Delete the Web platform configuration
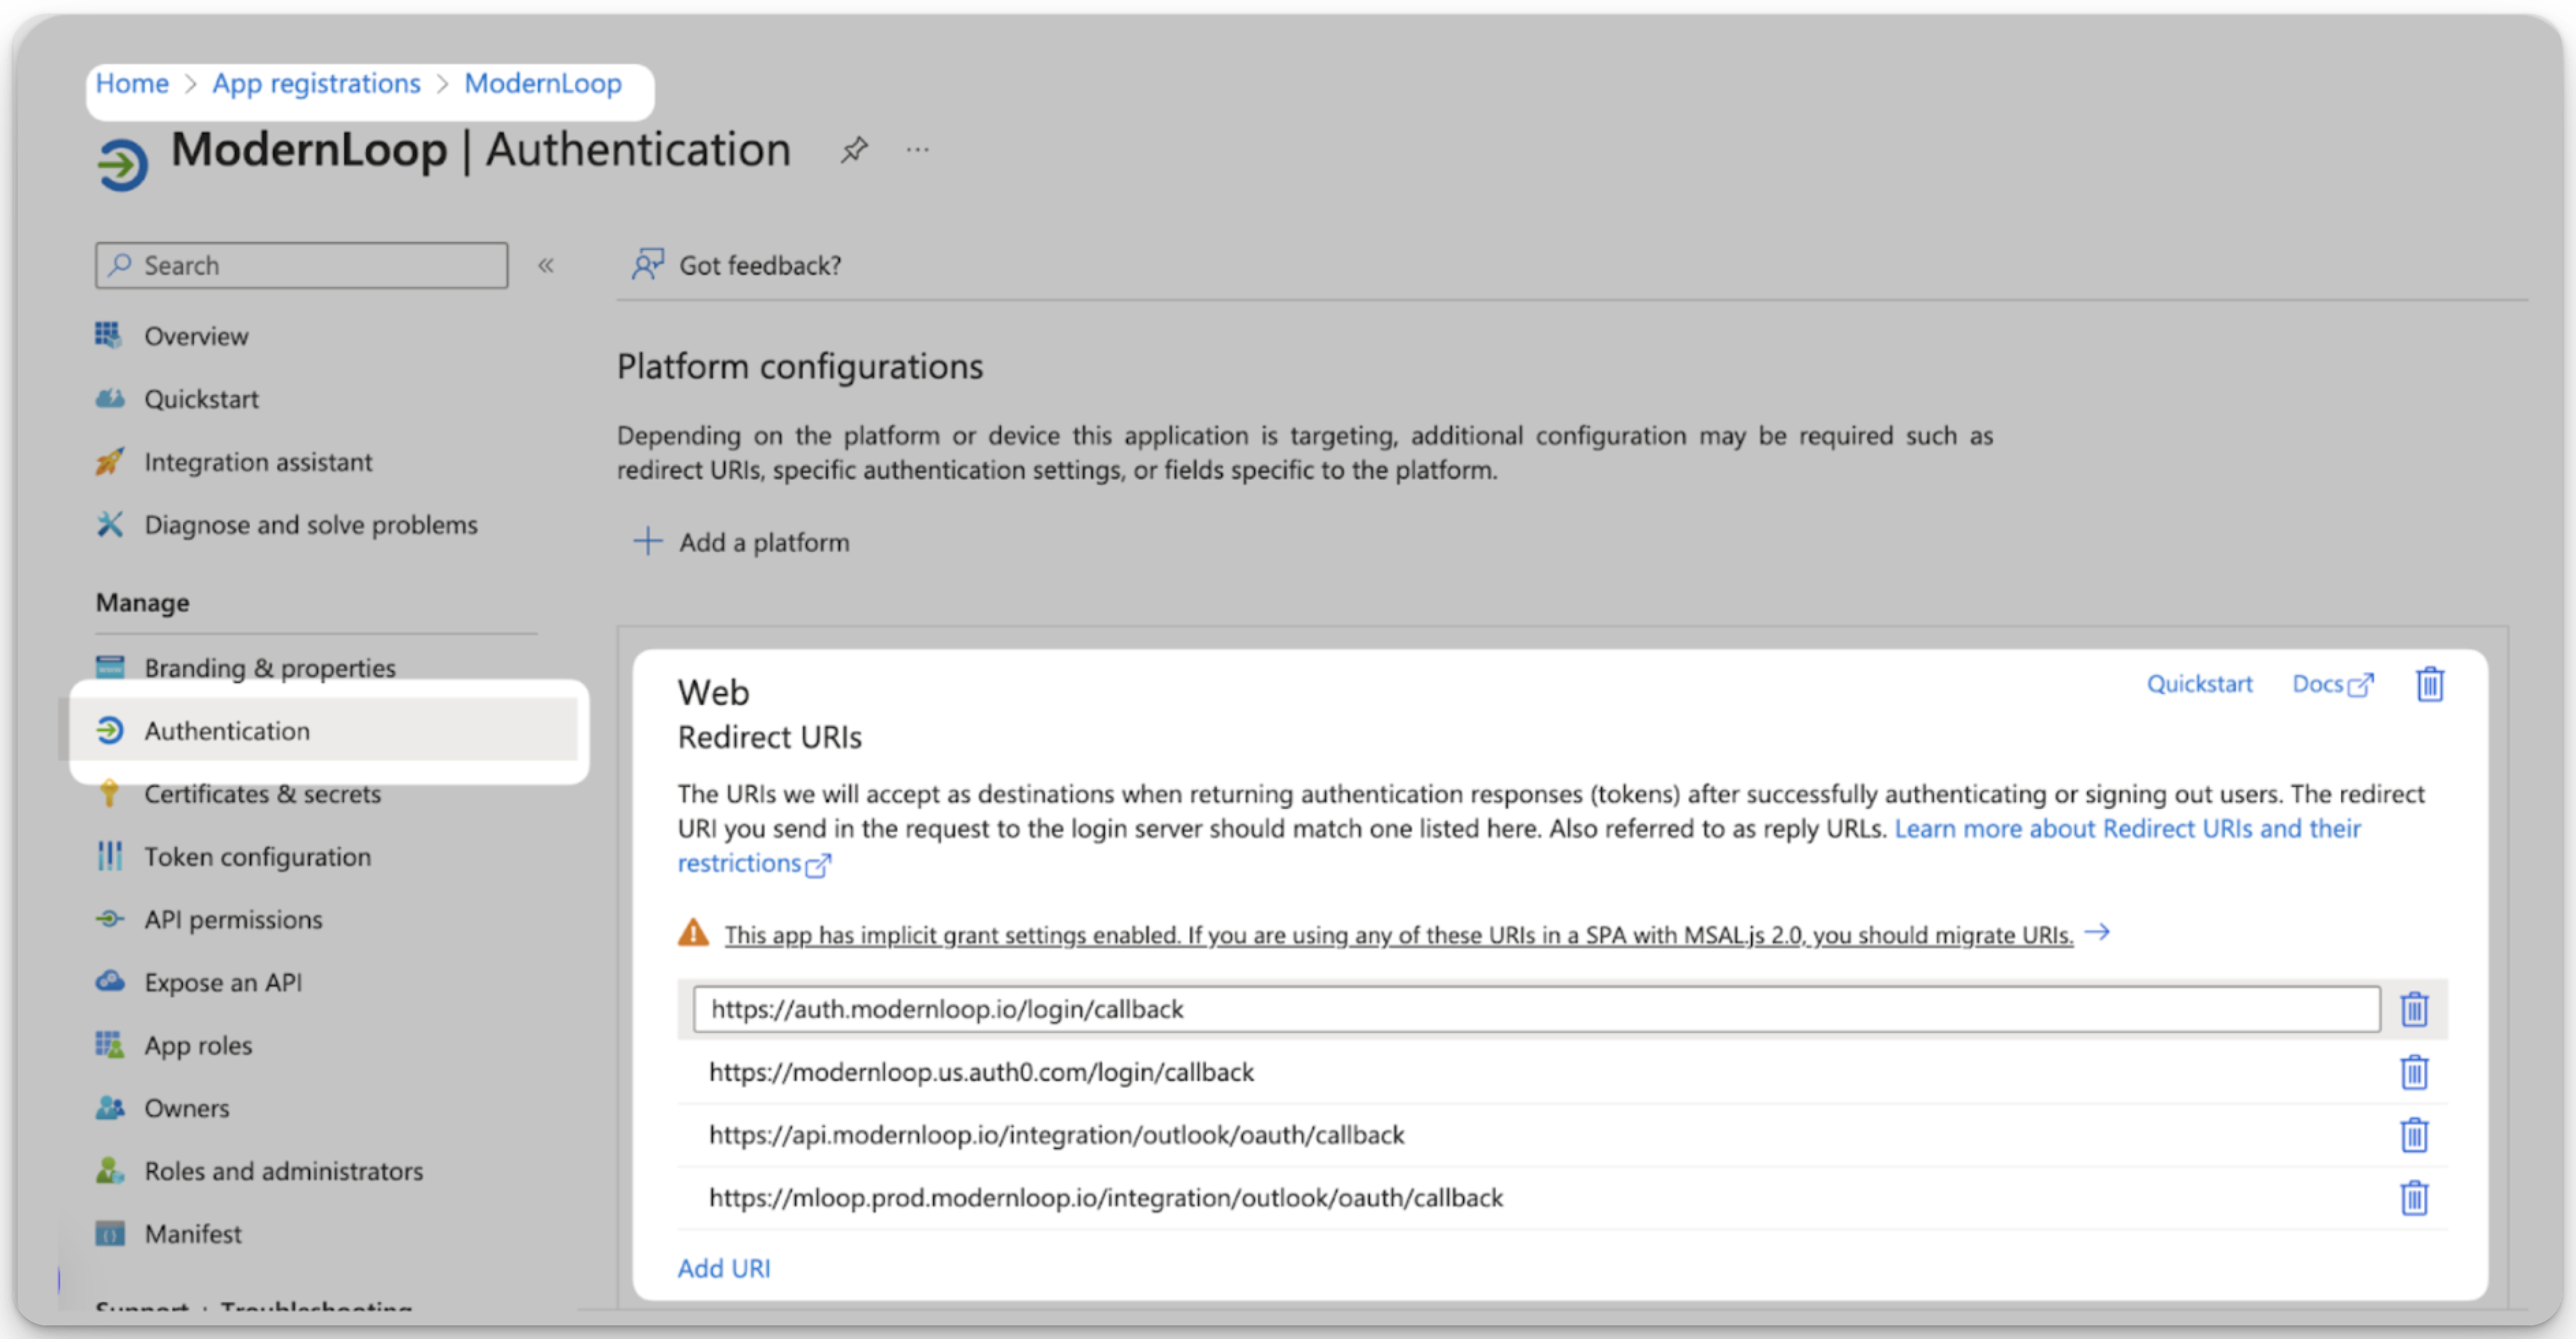 pos(2430,684)
